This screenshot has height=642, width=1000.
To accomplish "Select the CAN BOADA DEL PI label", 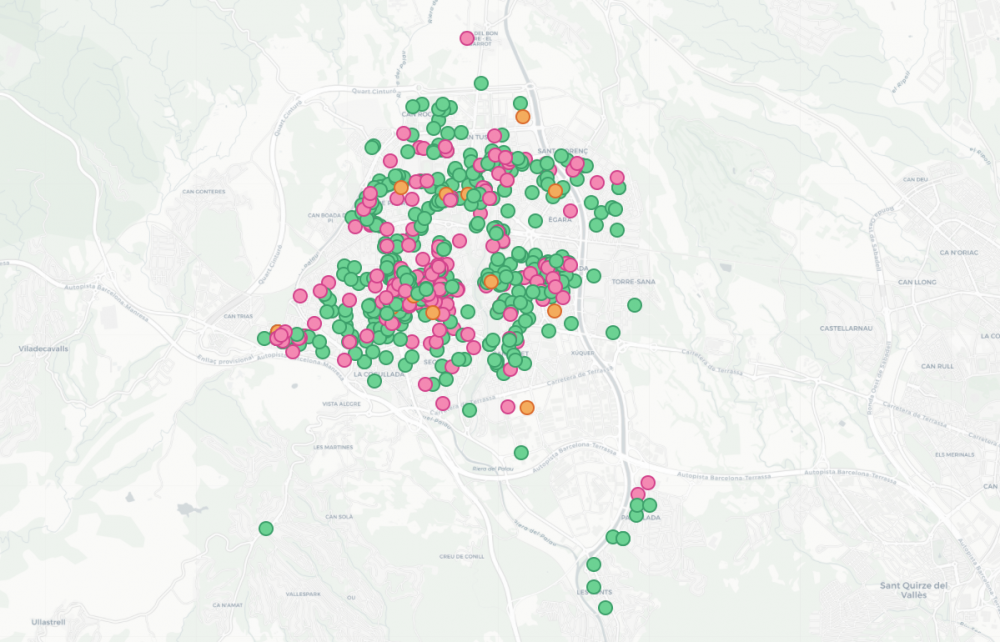I will point(328,218).
